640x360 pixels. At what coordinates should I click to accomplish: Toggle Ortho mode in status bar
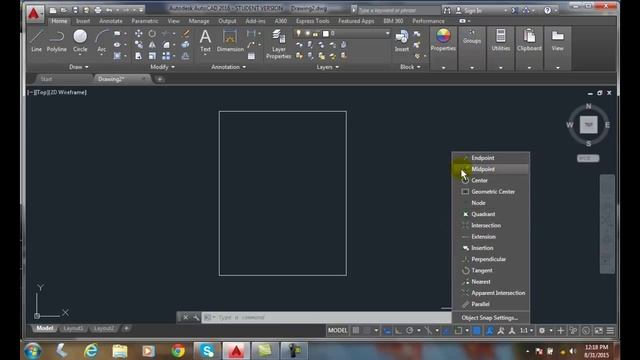click(398, 331)
